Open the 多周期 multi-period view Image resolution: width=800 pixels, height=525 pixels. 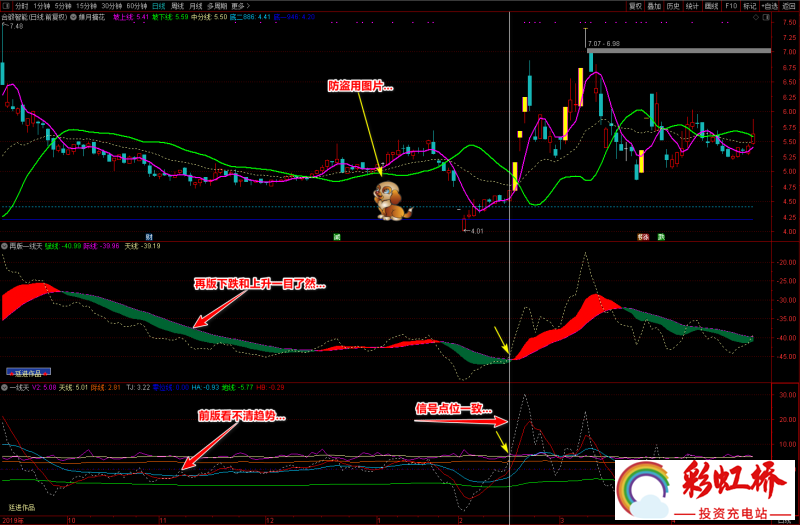point(217,6)
